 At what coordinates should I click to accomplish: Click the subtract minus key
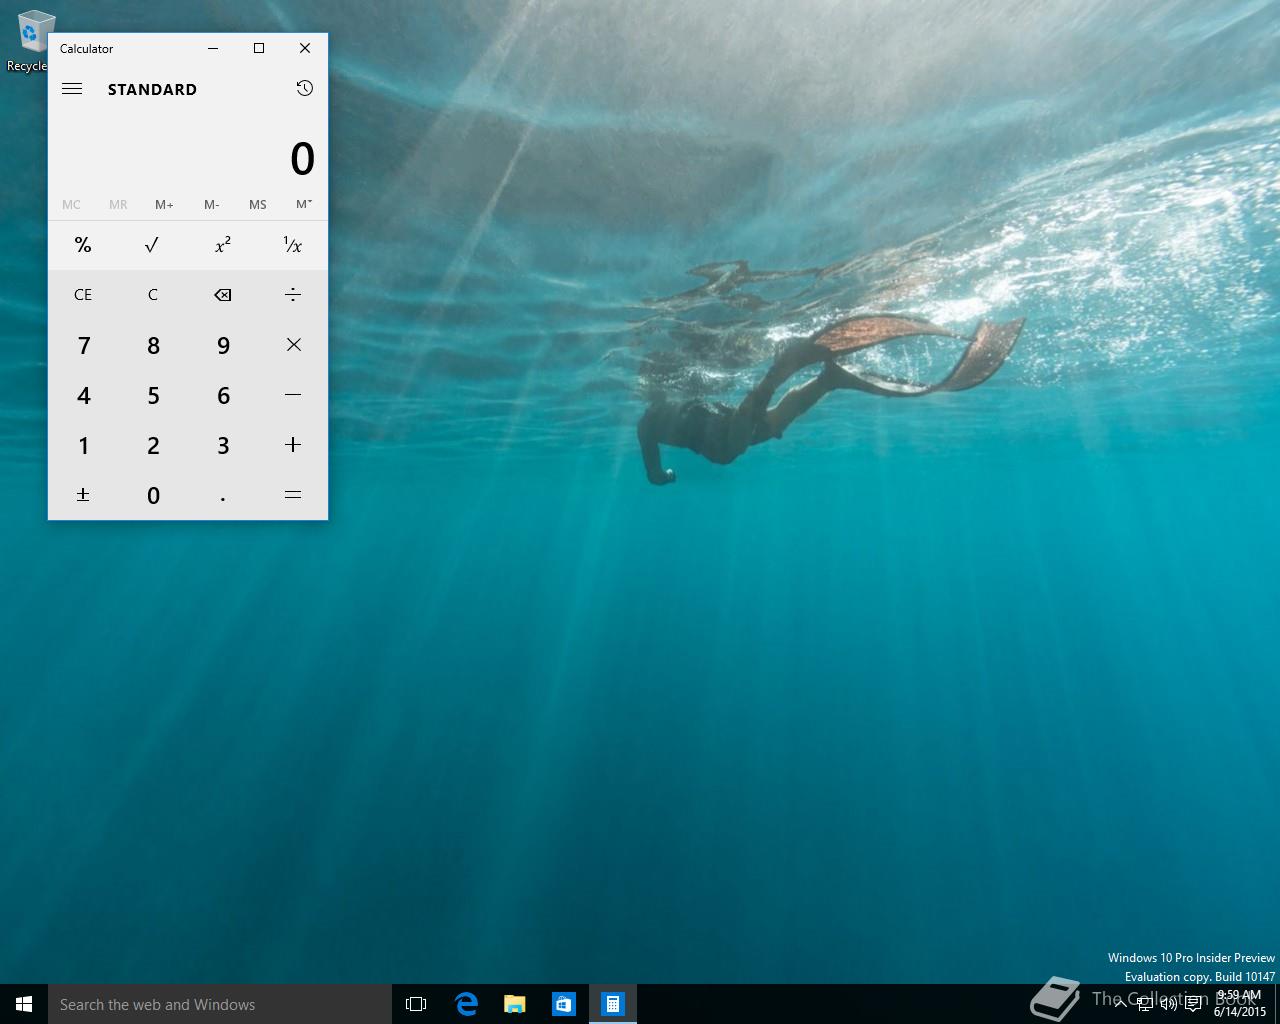(293, 395)
